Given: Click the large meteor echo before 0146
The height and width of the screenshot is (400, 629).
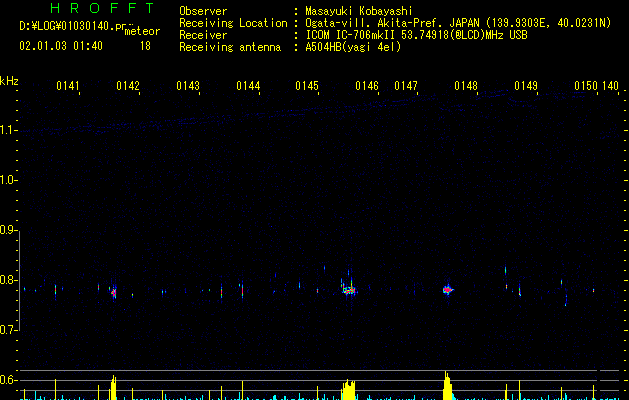Looking at the screenshot, I should click(349, 290).
